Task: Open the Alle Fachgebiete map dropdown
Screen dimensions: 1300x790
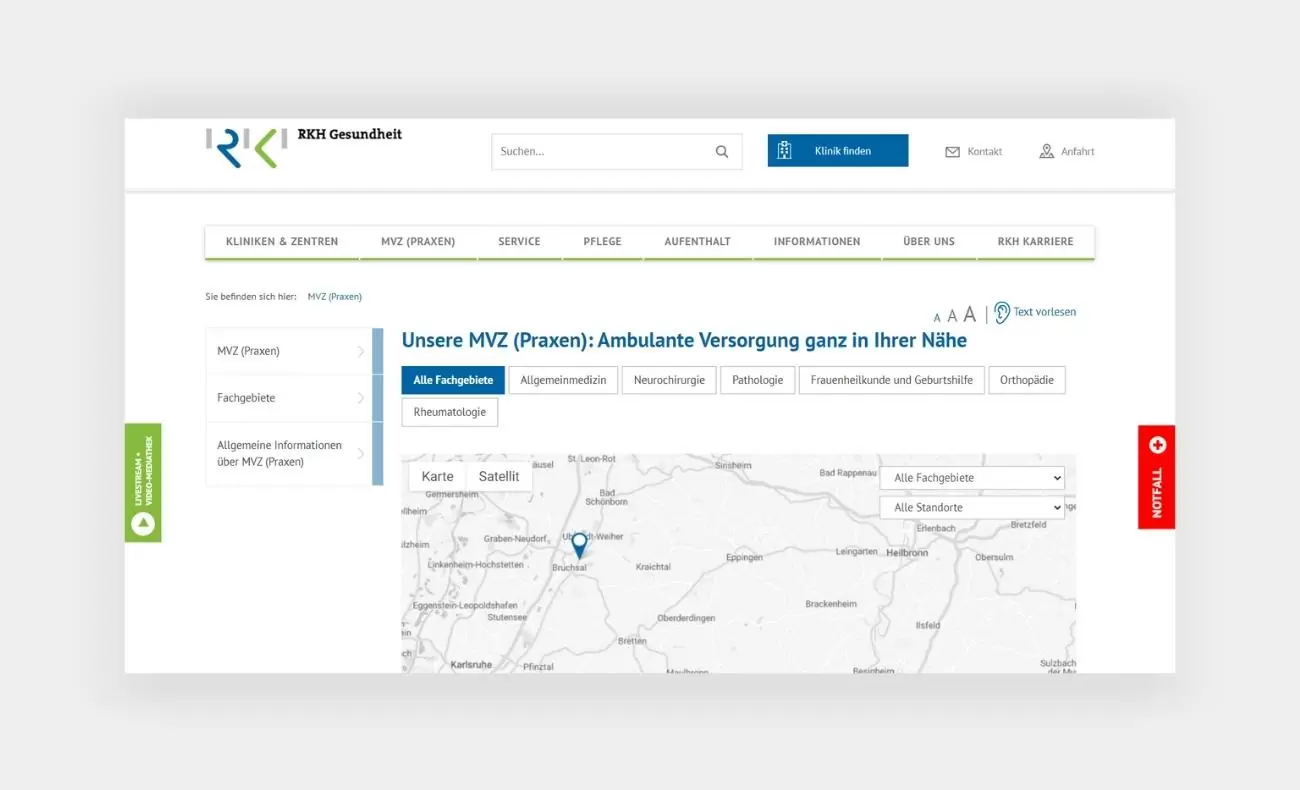Action: [x=972, y=478]
